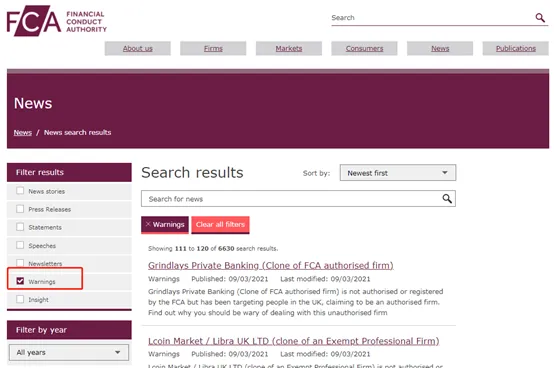Click the Clear all filters button
The width and height of the screenshot is (554, 368).
(220, 225)
